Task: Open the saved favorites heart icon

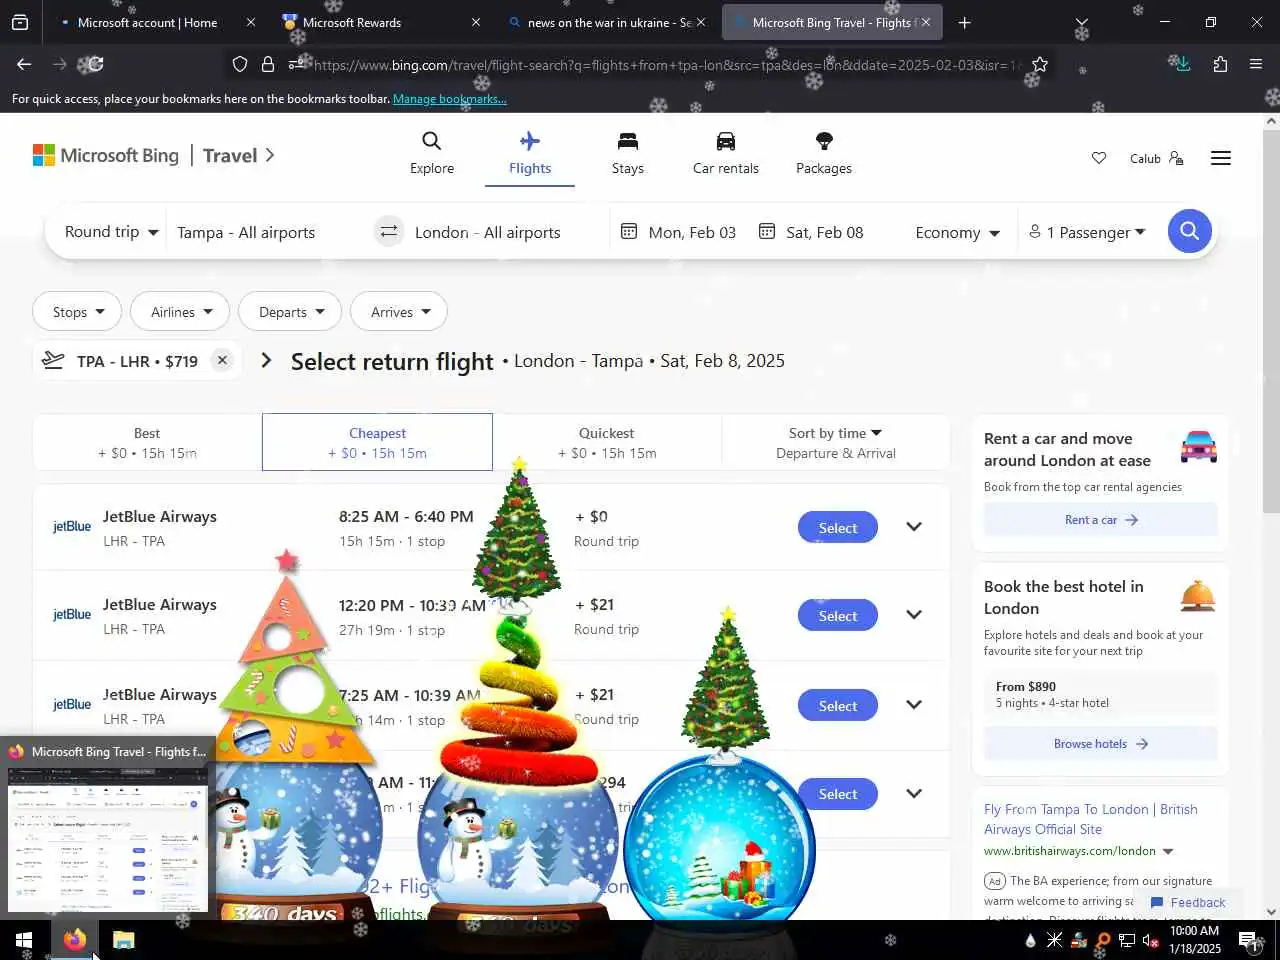Action: (x=1099, y=158)
